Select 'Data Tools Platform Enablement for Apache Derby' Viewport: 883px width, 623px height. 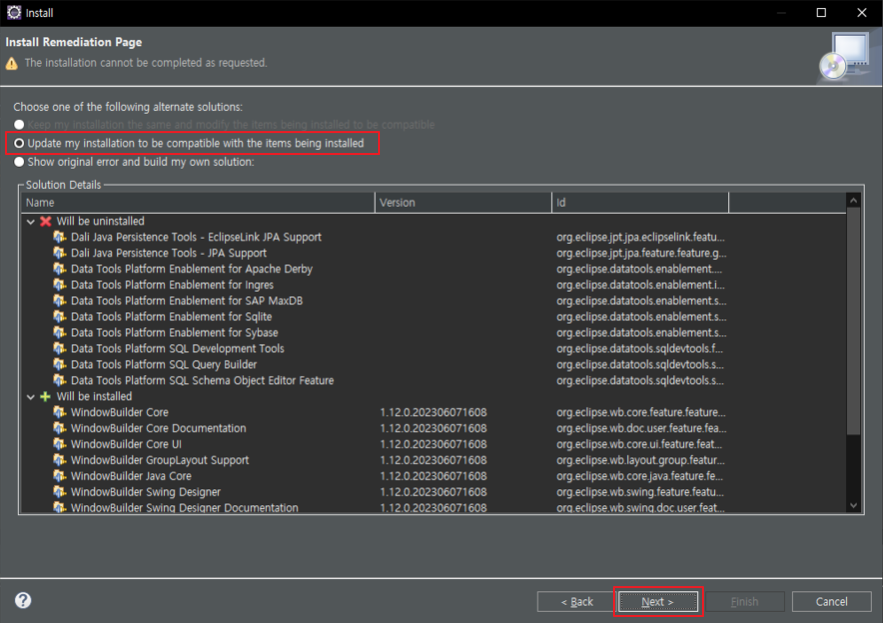191,269
